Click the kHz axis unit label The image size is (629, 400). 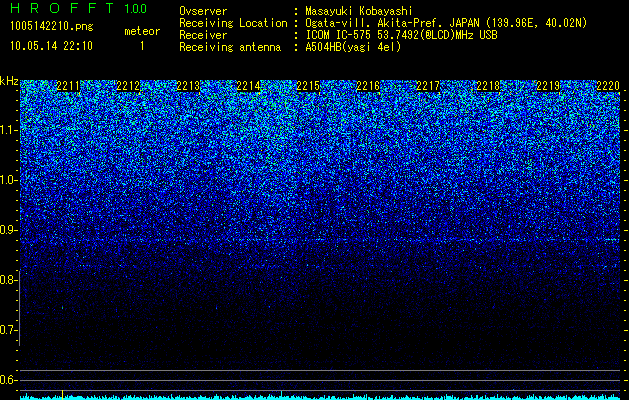[x=9, y=81]
